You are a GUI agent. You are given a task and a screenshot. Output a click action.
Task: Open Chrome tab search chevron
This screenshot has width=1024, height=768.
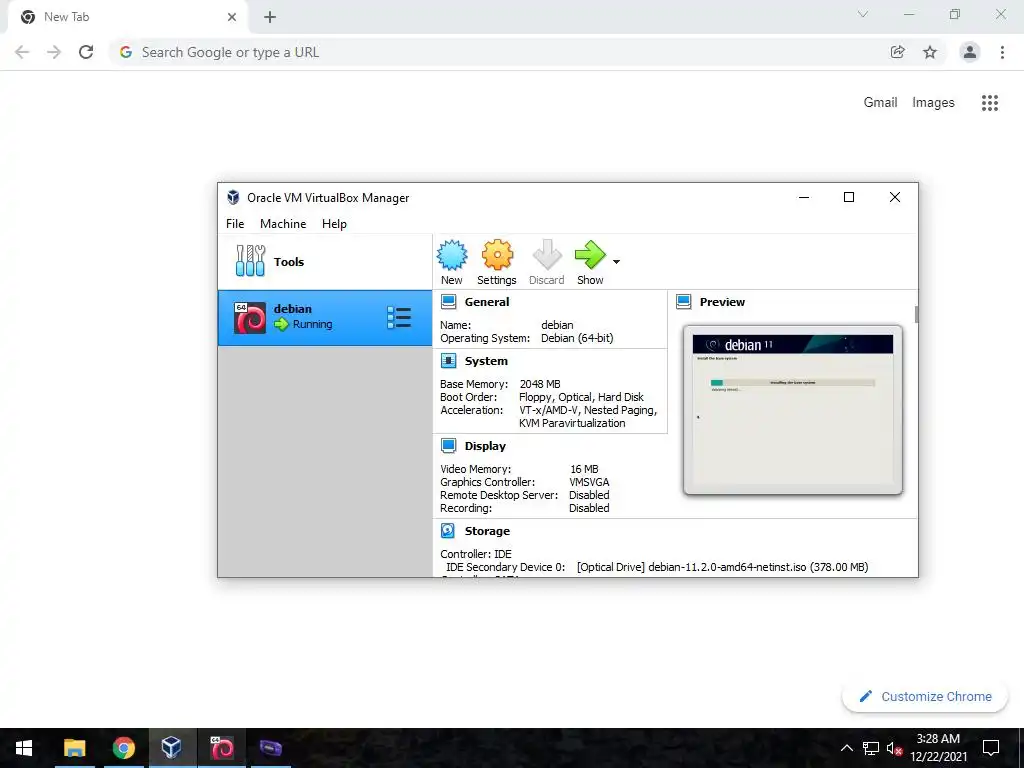coord(863,14)
